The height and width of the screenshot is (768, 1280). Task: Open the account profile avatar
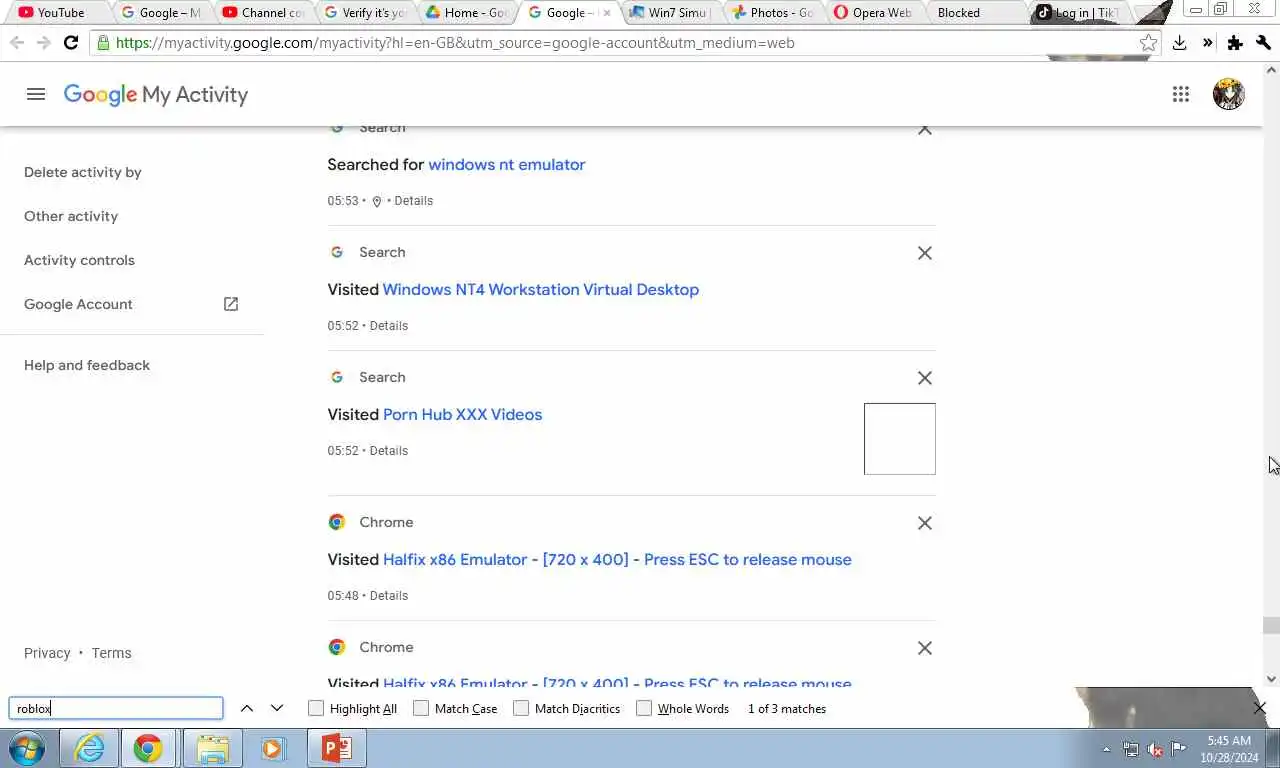click(x=1228, y=94)
